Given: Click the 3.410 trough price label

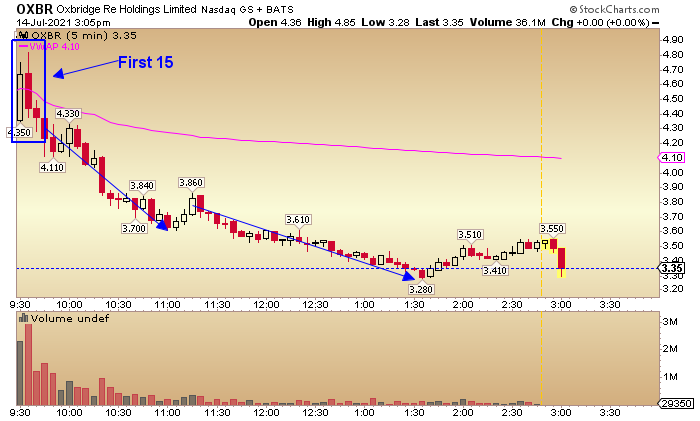Looking at the screenshot, I should pyautogui.click(x=495, y=270).
